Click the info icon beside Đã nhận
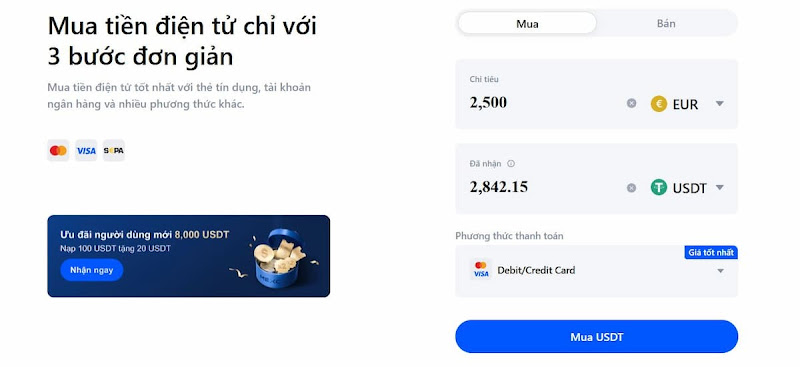 [511, 164]
